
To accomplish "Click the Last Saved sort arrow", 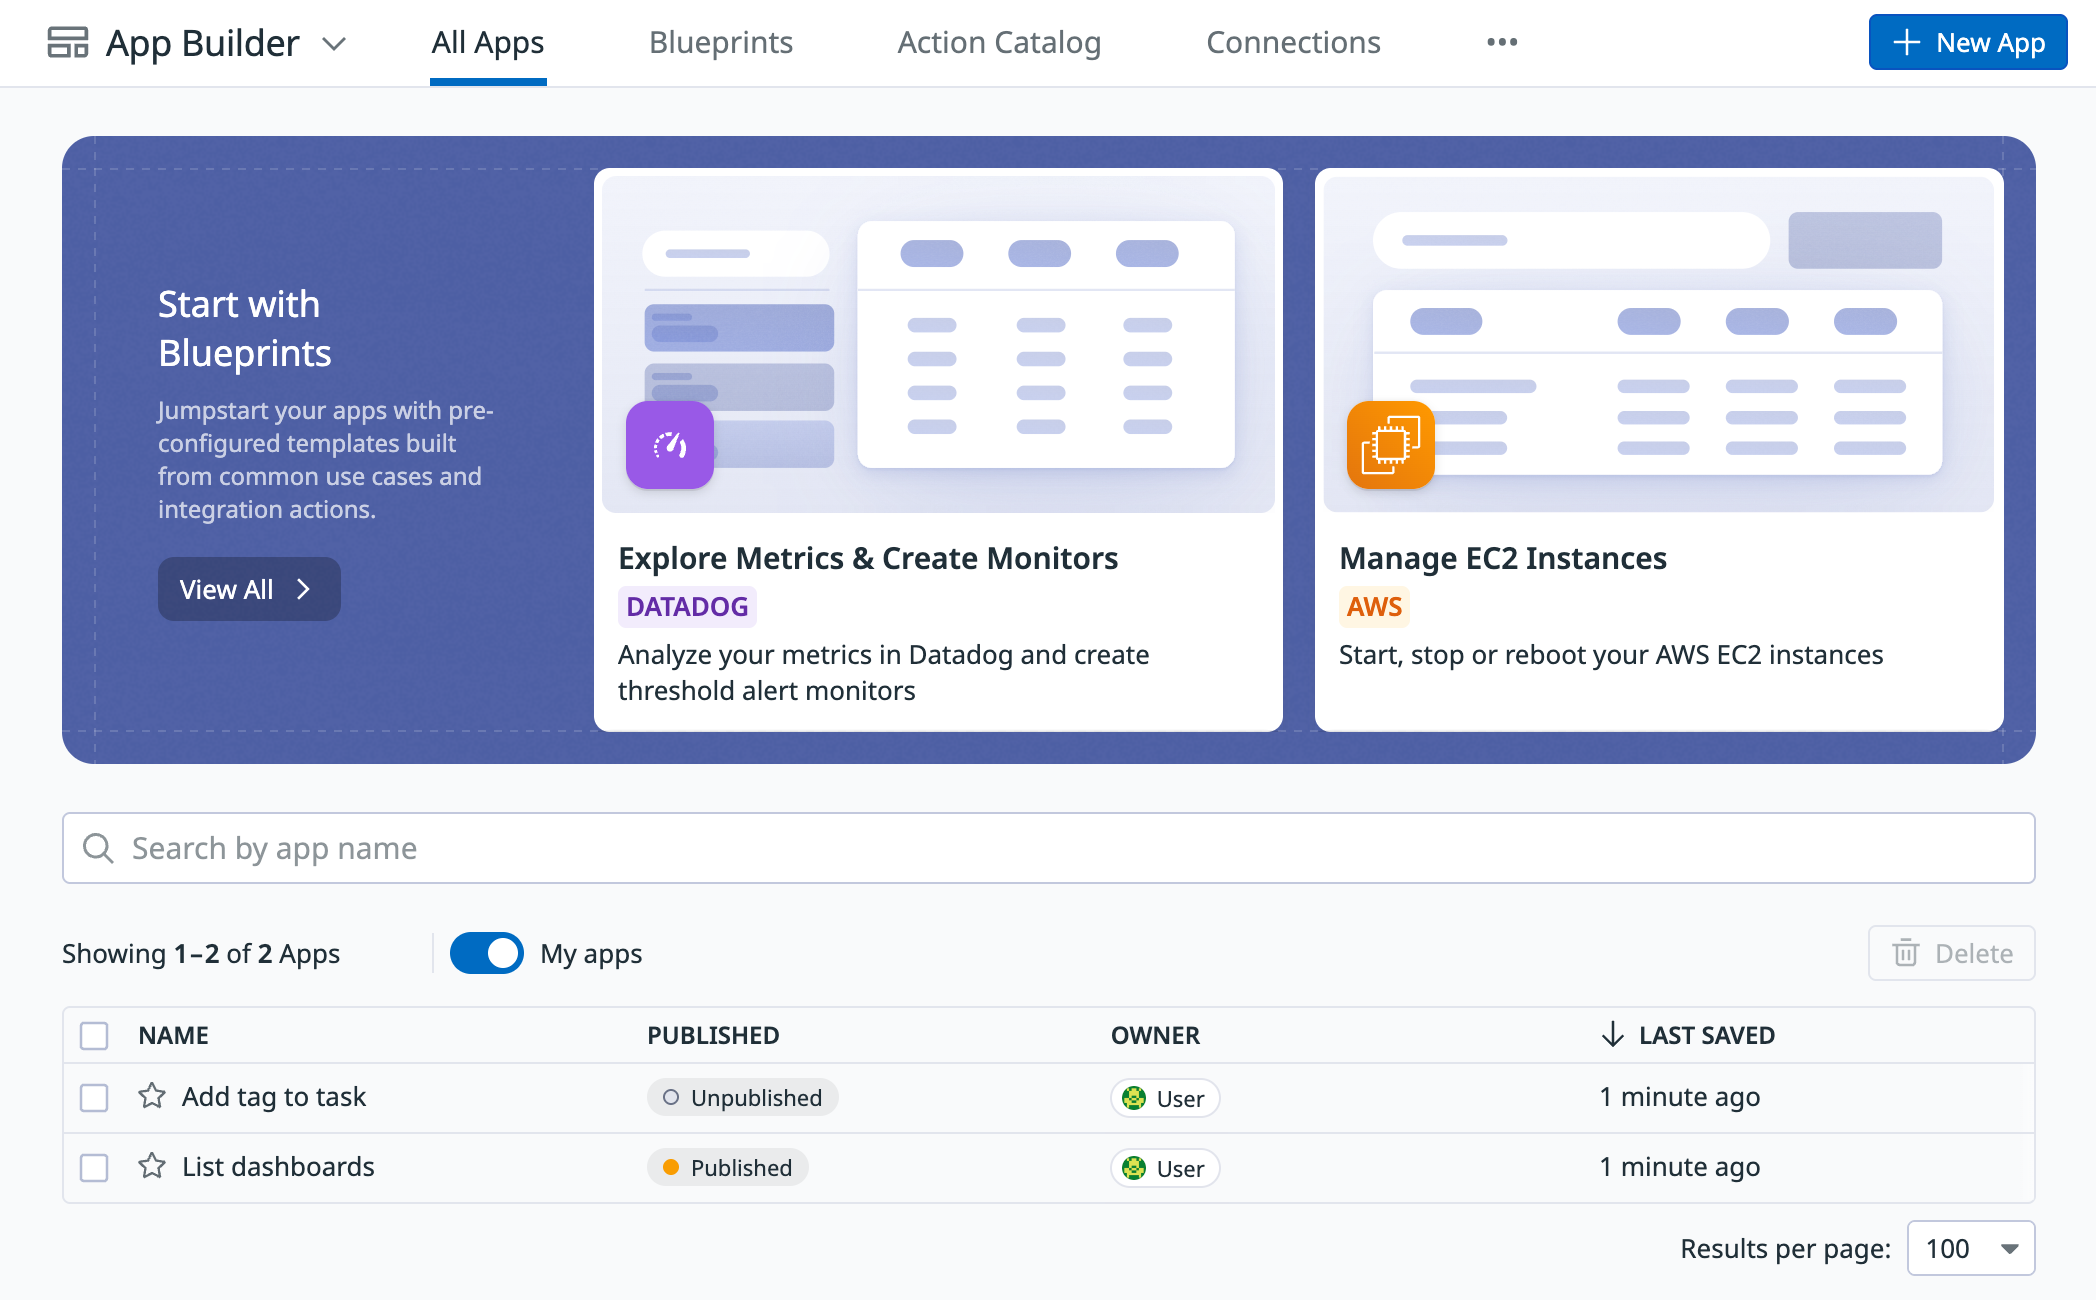I will tap(1612, 1035).
